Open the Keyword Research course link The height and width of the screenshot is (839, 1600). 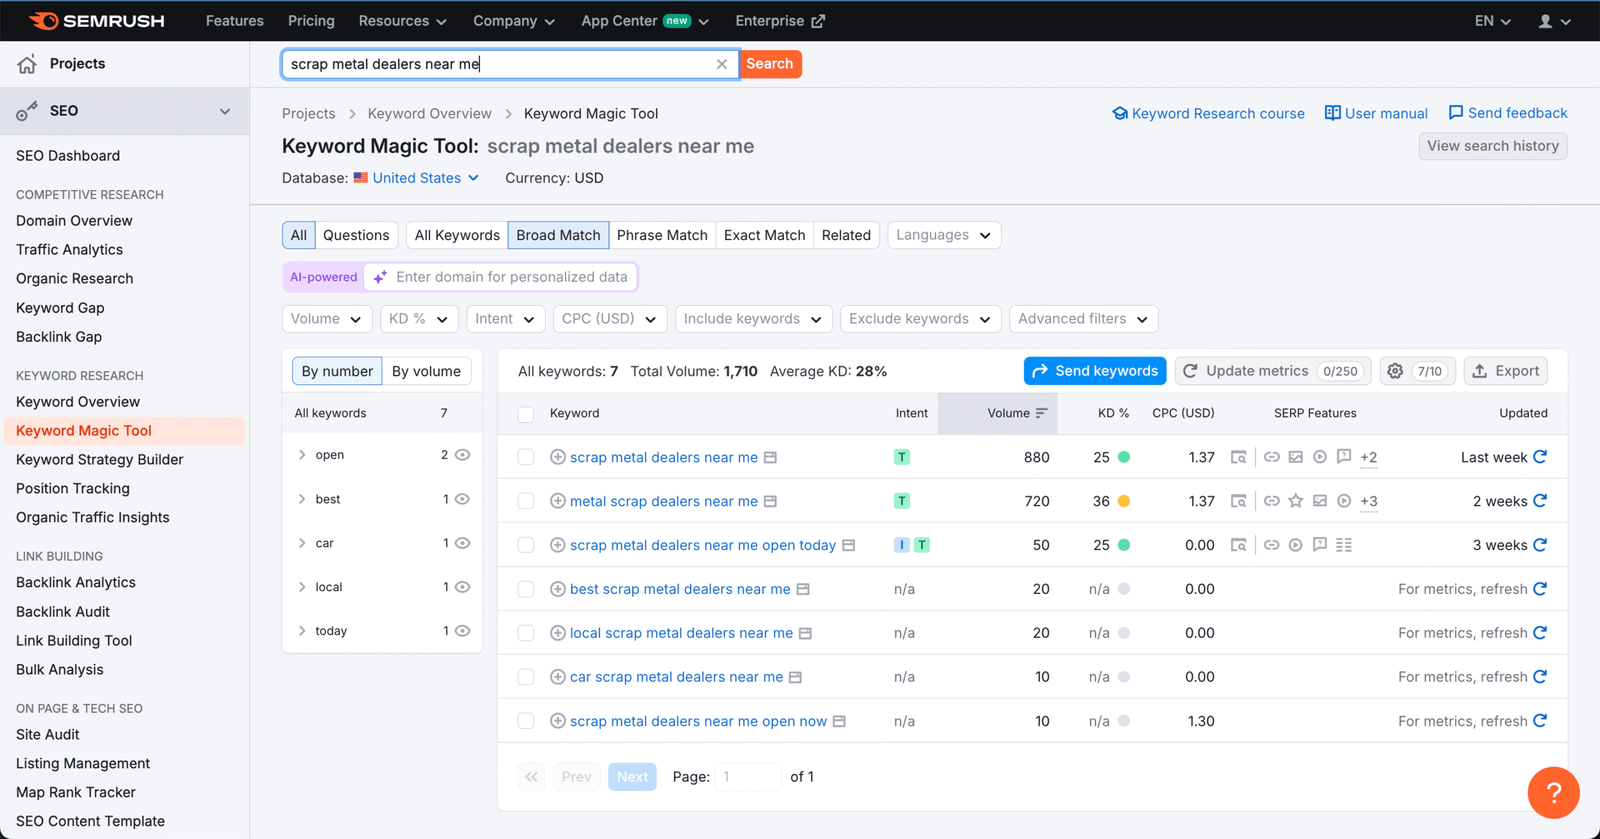point(1208,114)
